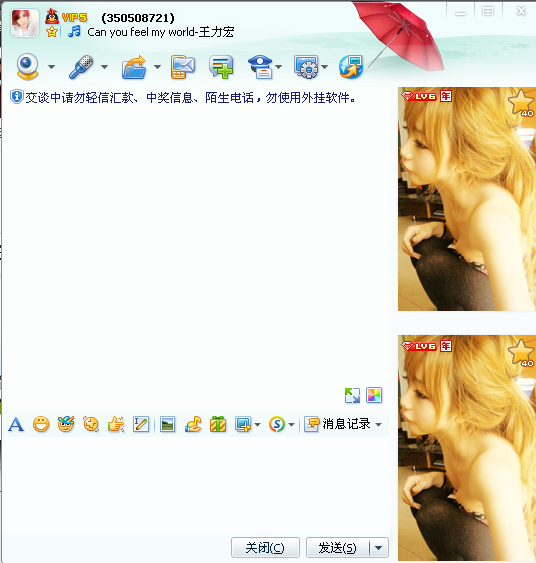
Task: Expand send file dropdown arrow
Action: point(157,67)
